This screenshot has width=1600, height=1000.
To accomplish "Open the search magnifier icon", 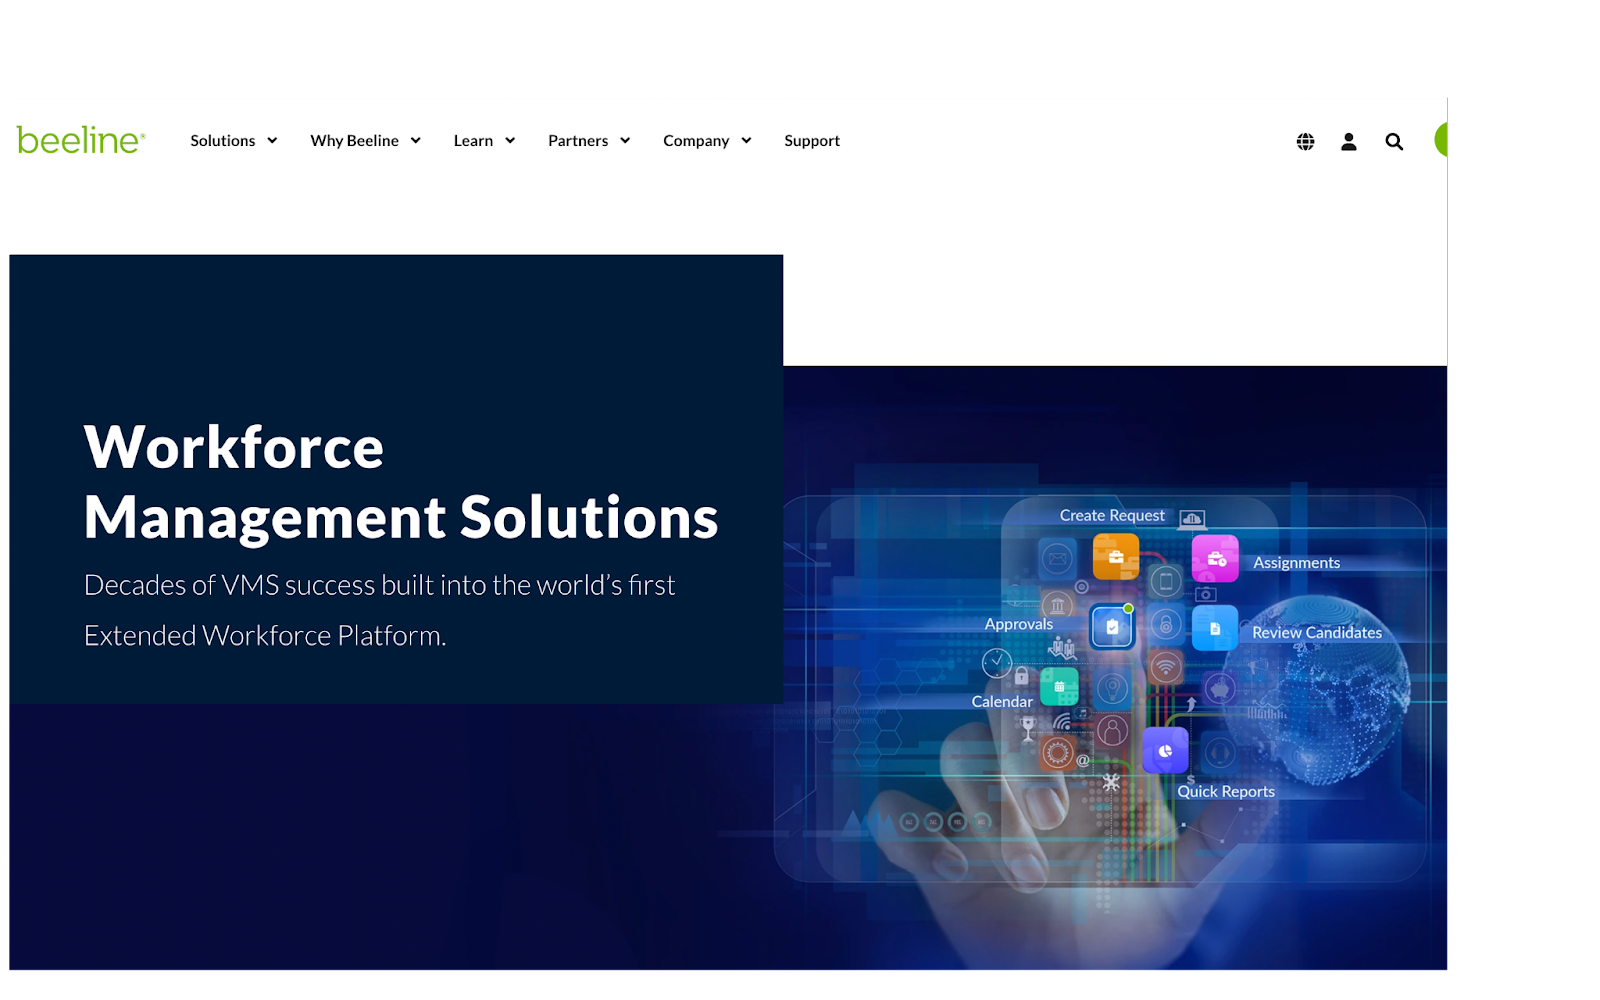I will tap(1394, 141).
